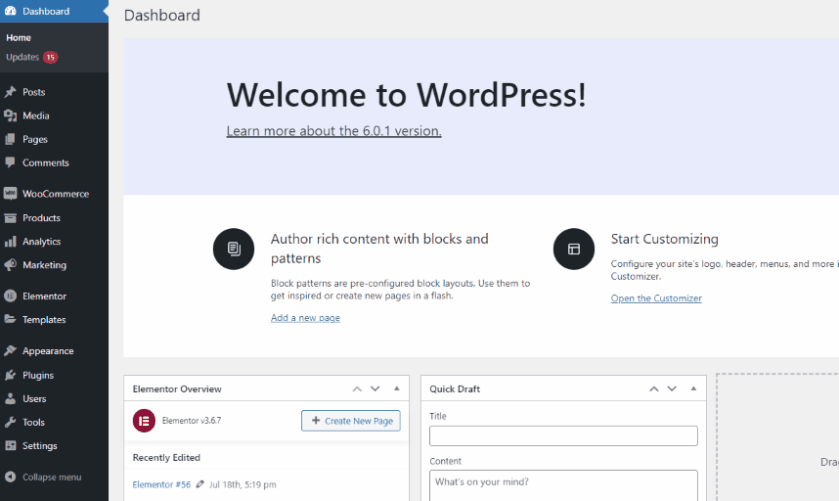Open Learn more about the 6.0.1 version
Screen dimensions: 839x501
click(x=334, y=131)
